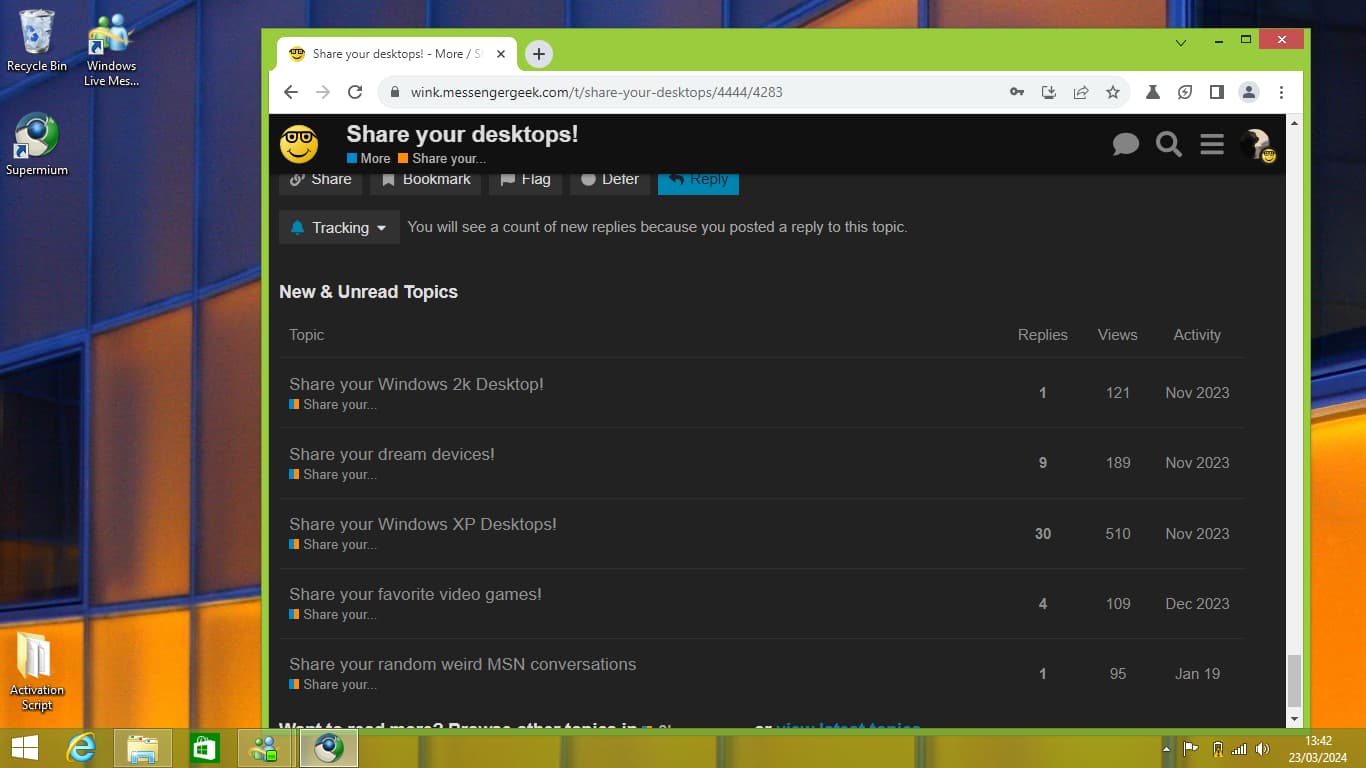Click the page vertical scrollbar thumb
This screenshot has width=1366, height=768.
point(1294,680)
